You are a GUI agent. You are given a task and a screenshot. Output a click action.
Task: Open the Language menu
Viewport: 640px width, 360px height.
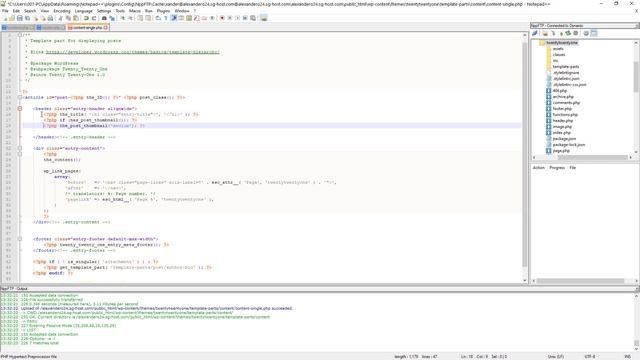click(x=84, y=11)
